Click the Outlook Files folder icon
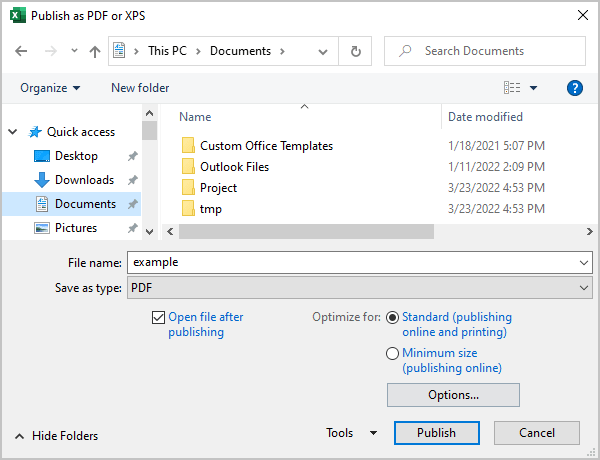This screenshot has height=460, width=600. coord(188,166)
